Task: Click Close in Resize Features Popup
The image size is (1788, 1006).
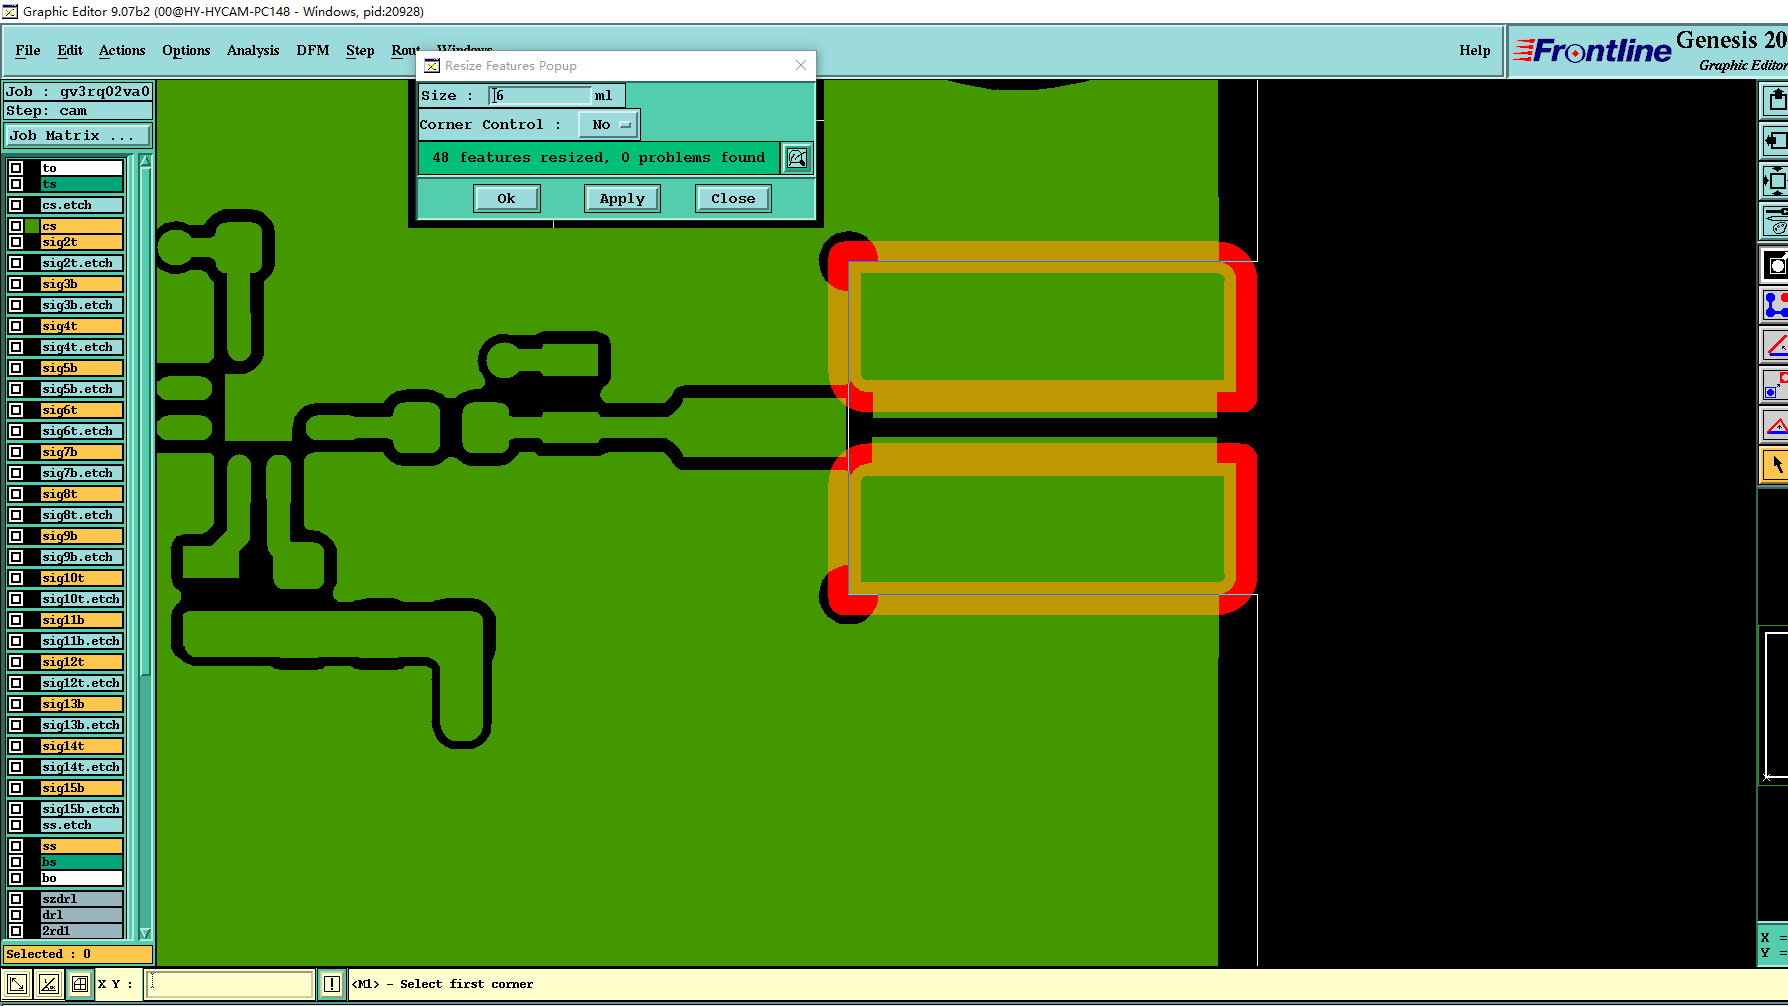Action: [733, 199]
